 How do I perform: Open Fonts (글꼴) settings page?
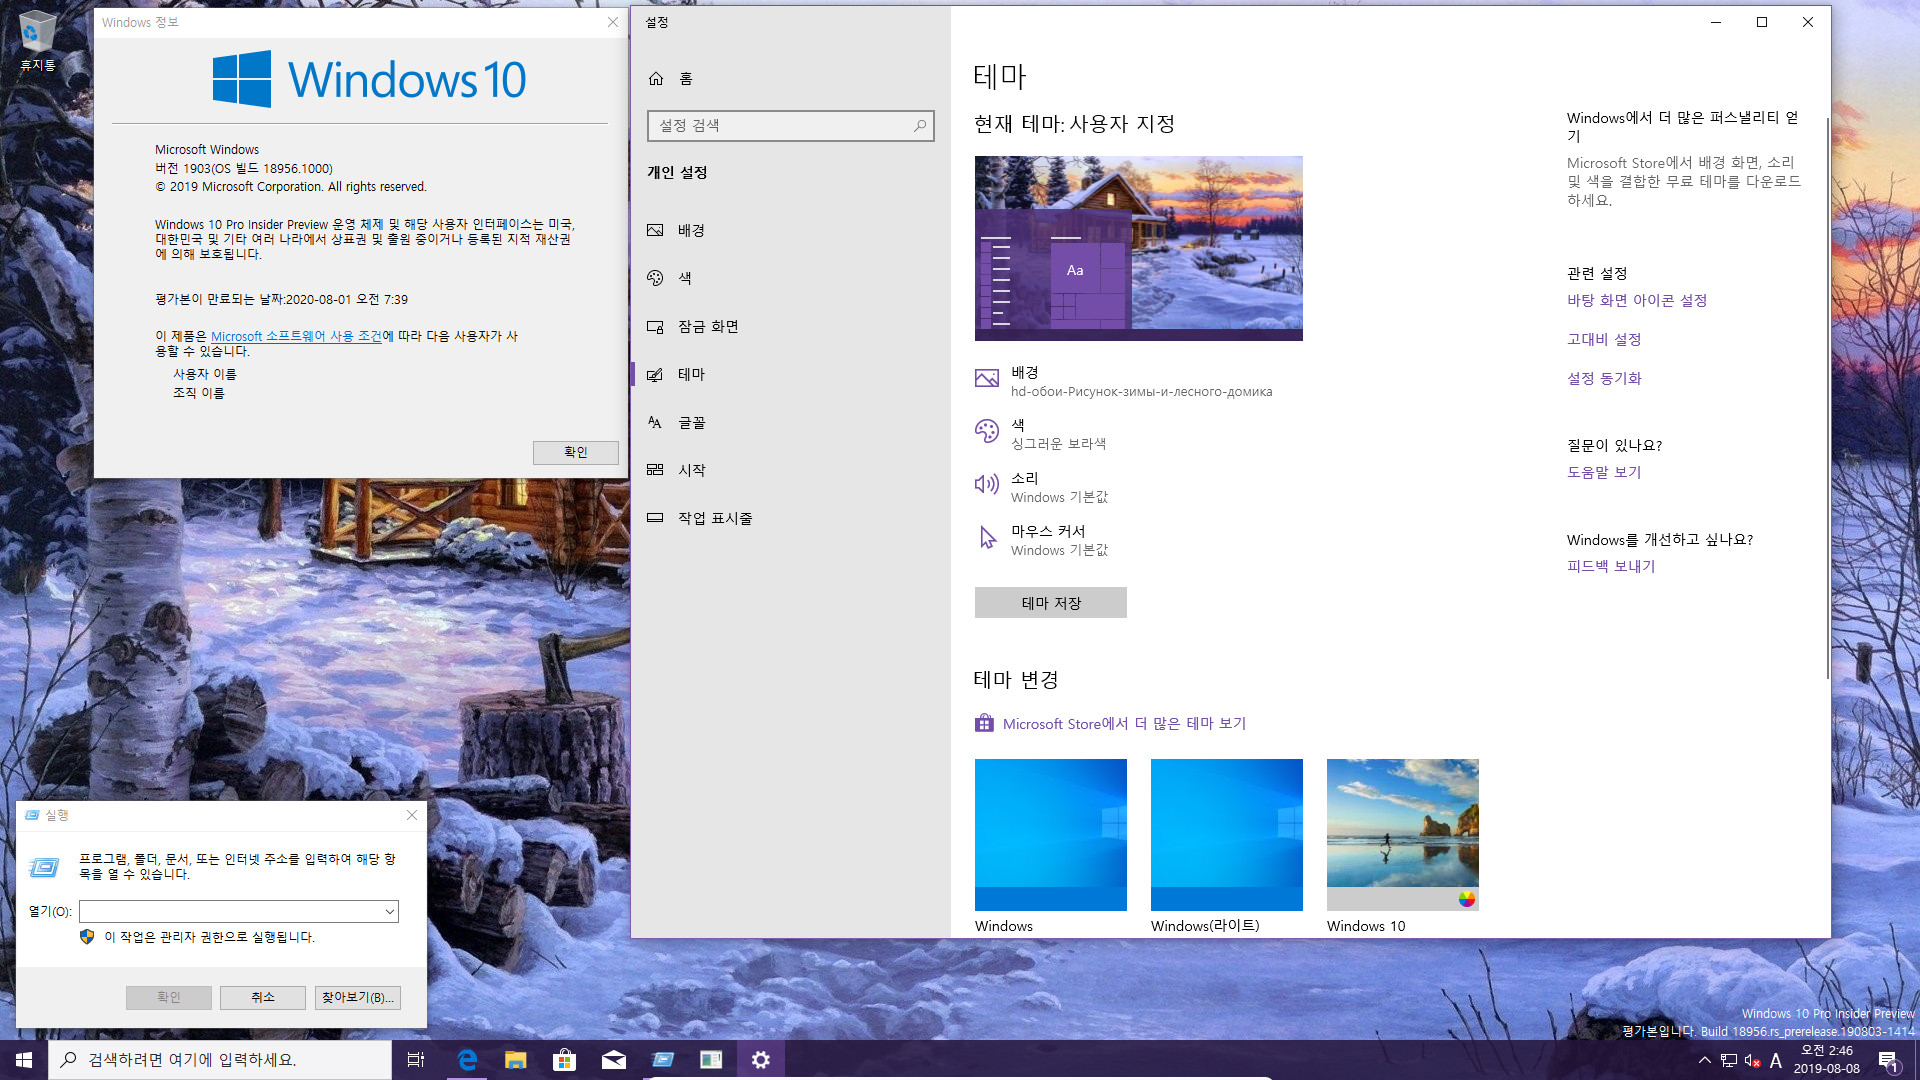coord(790,422)
